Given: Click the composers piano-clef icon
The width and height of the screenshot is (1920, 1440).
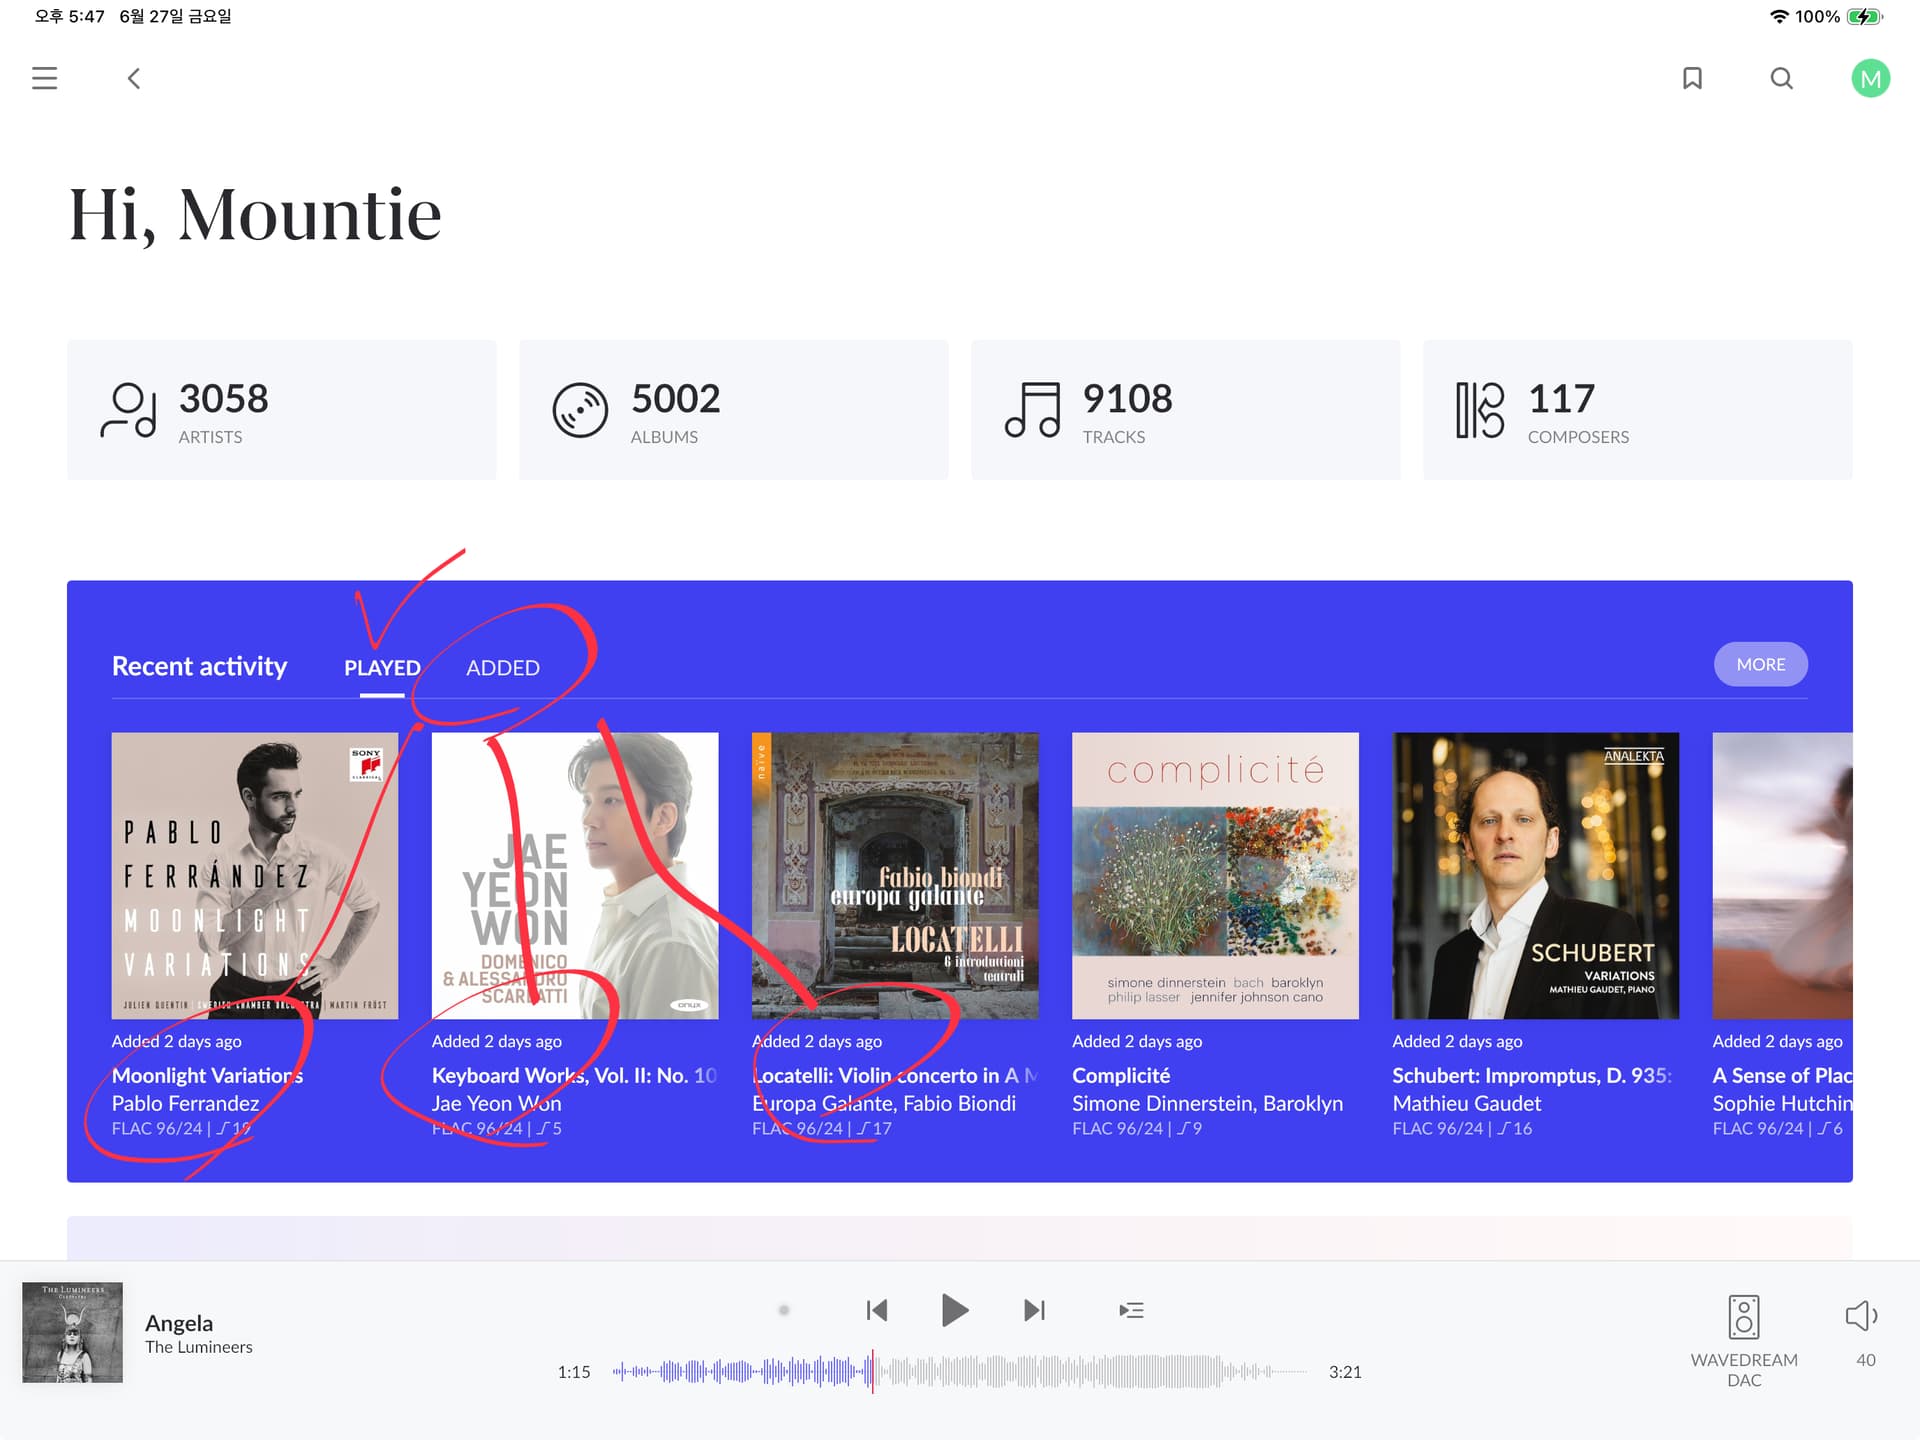Looking at the screenshot, I should tap(1480, 410).
